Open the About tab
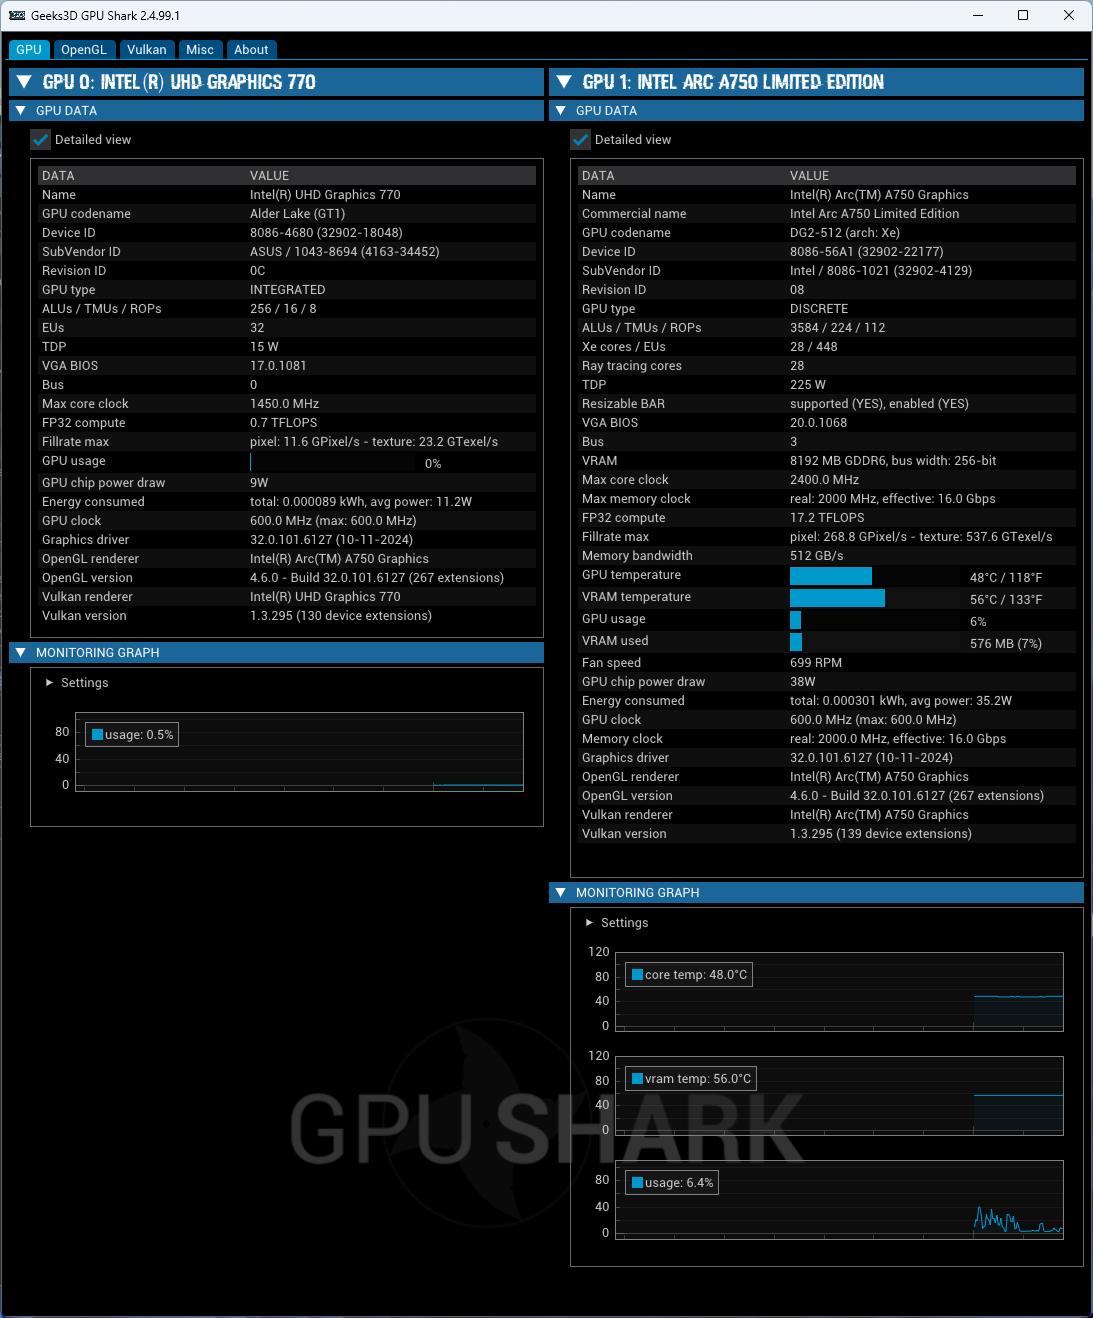 tap(251, 50)
